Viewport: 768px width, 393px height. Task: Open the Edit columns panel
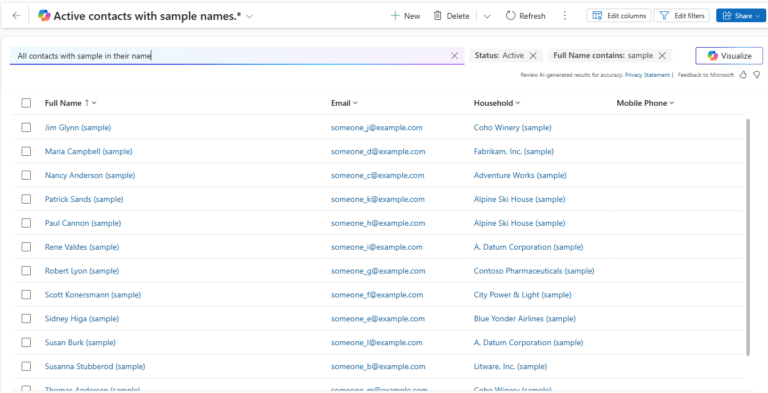coord(619,16)
